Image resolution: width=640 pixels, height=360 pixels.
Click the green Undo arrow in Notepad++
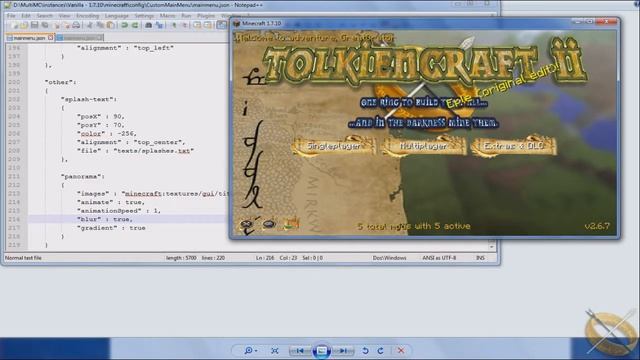click(124, 25)
